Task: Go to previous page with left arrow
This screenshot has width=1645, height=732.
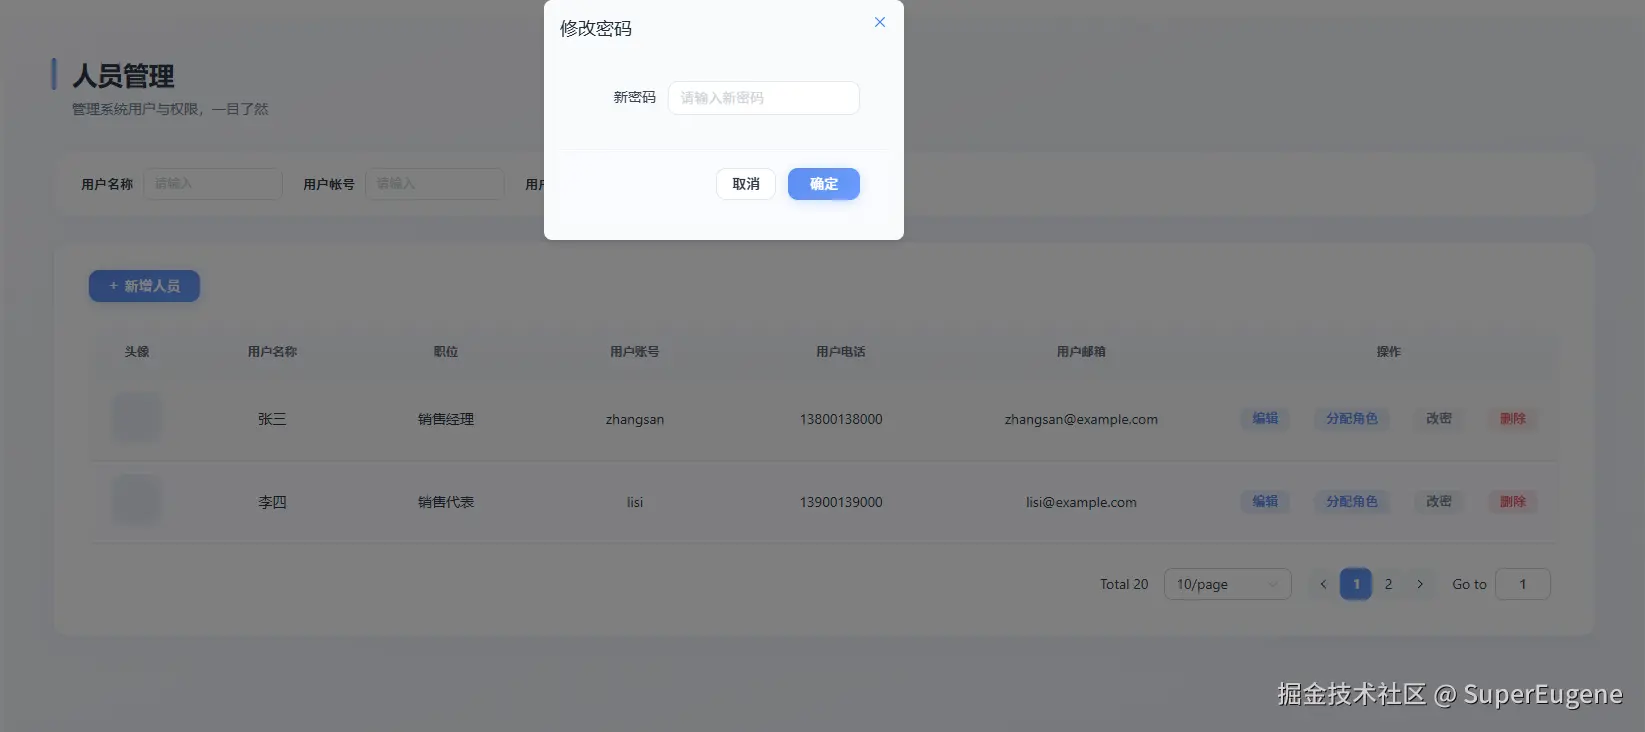Action: 1323,584
